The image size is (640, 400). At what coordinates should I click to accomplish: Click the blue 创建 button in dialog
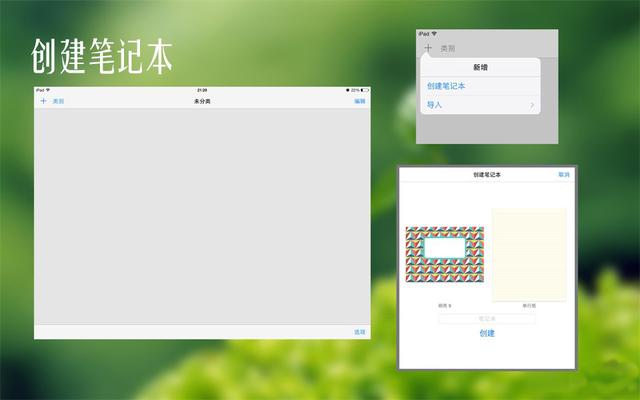(487, 333)
